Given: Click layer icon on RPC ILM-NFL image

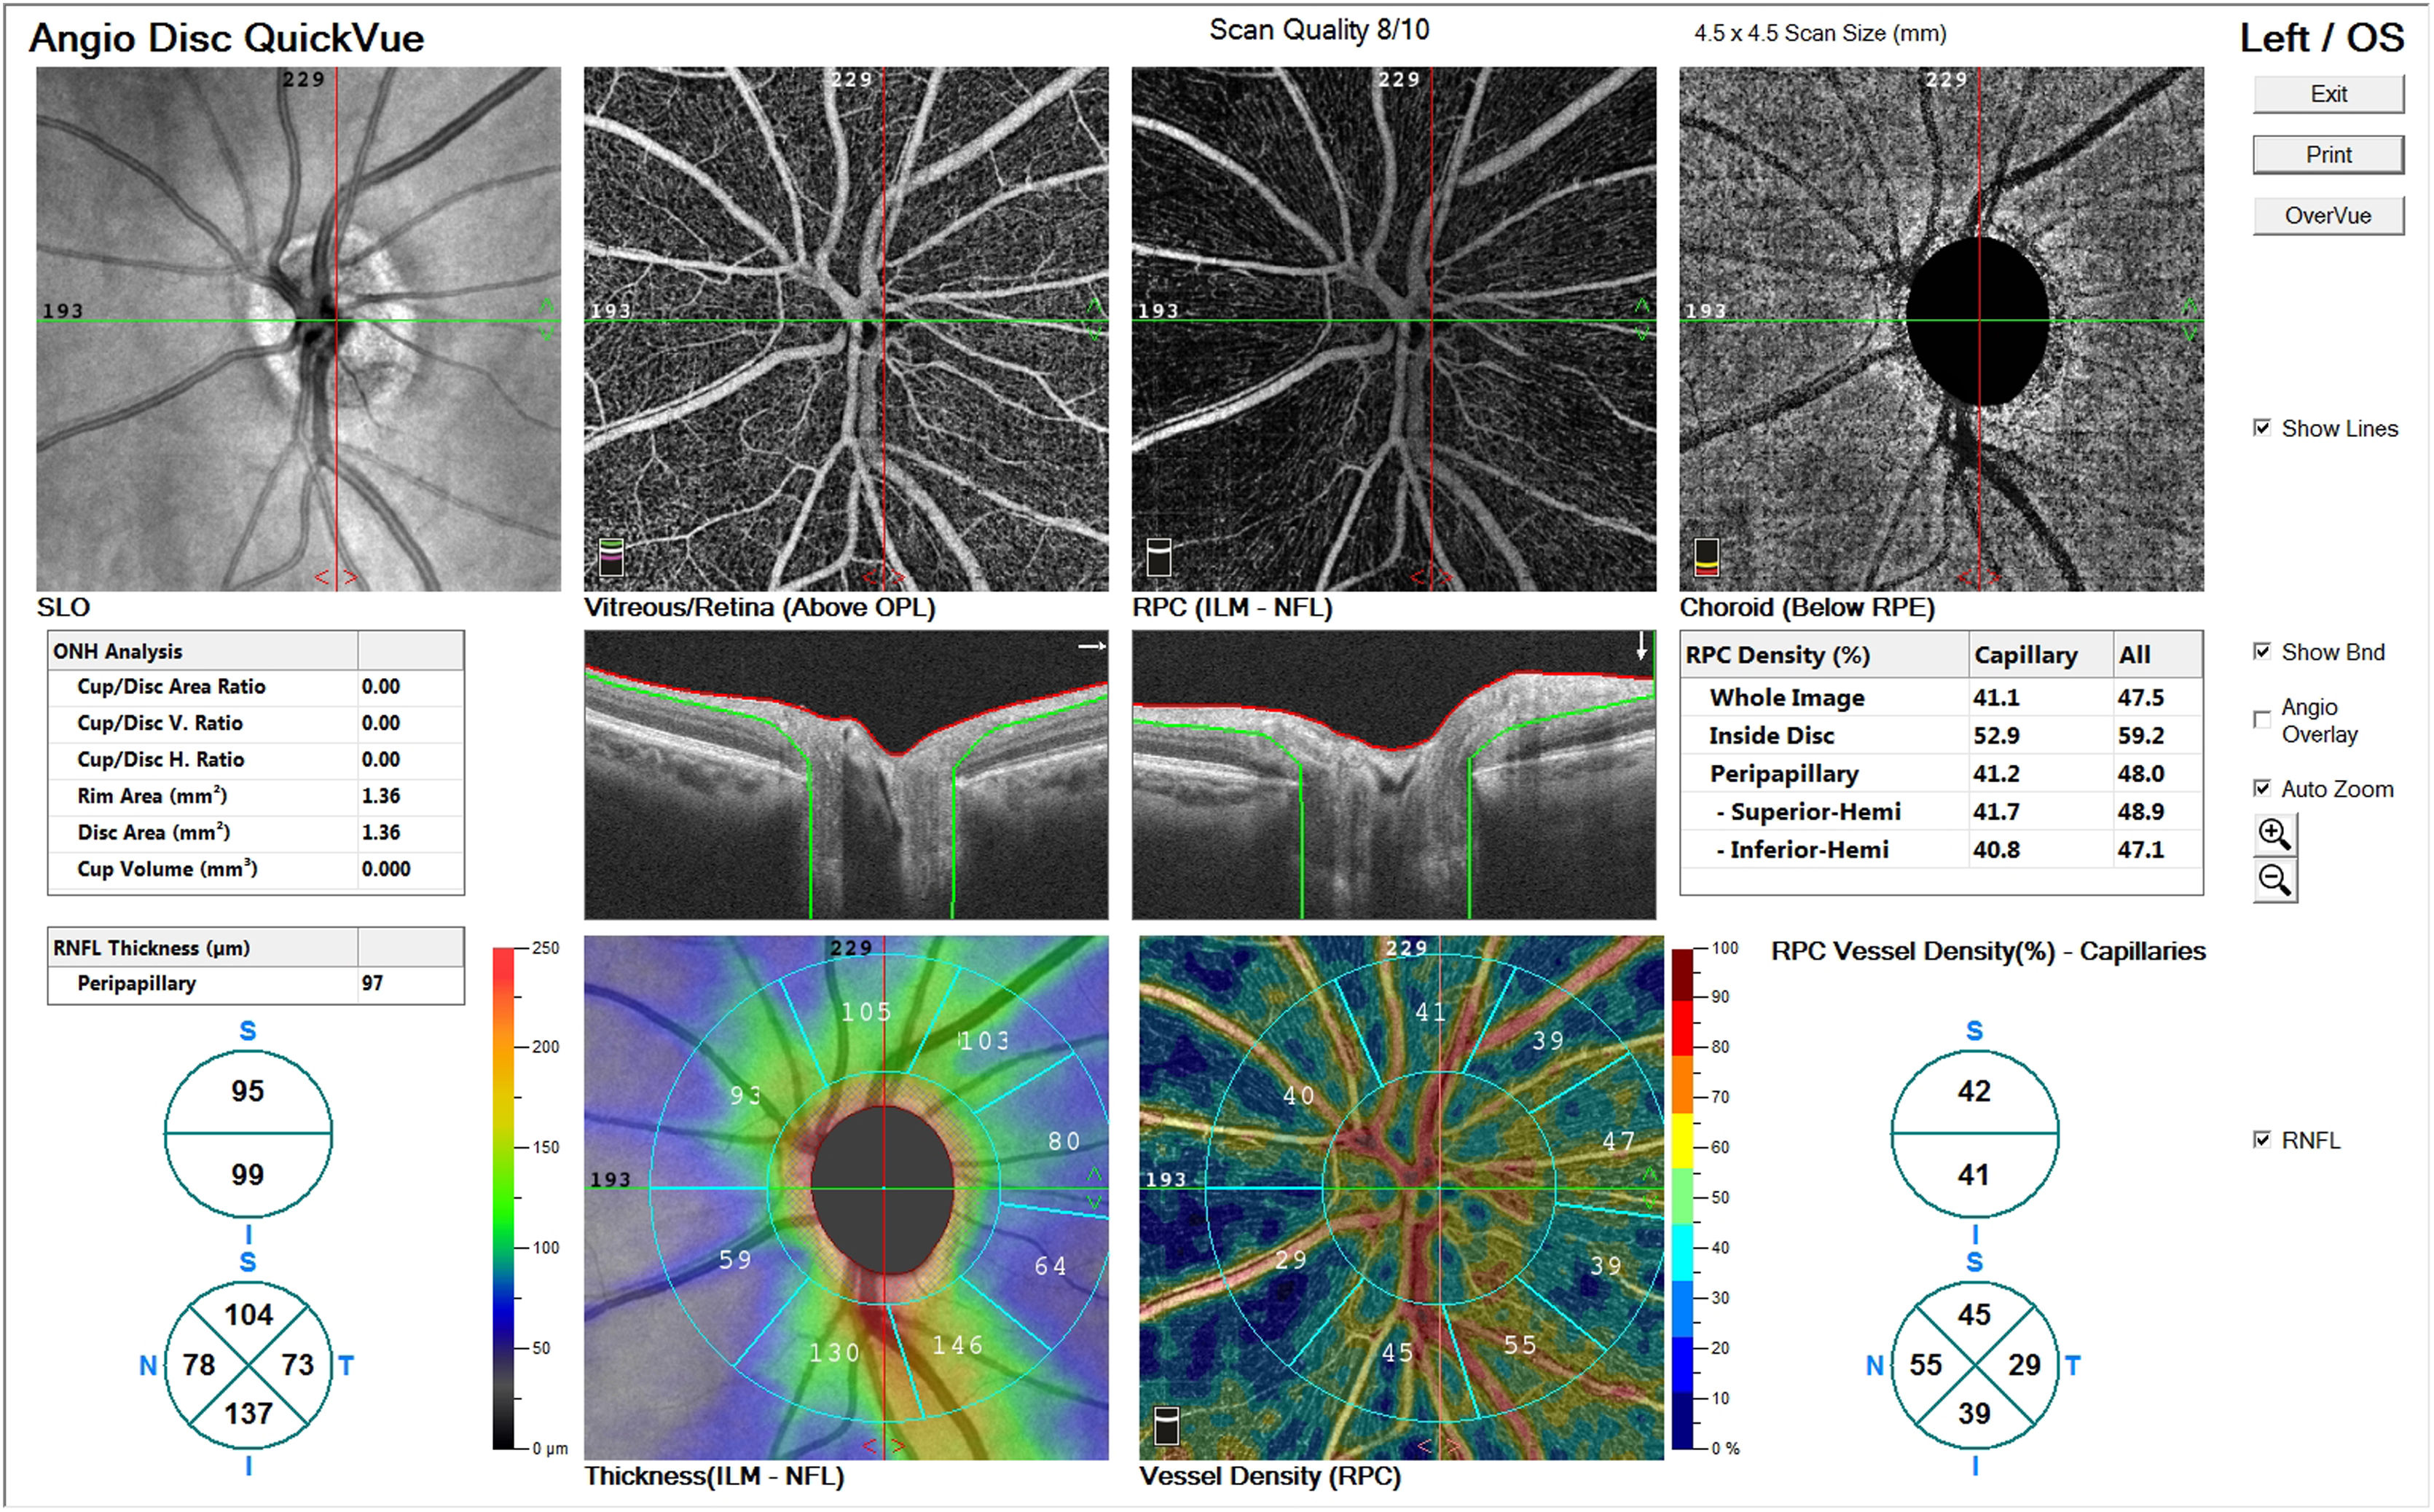Looking at the screenshot, I should [x=1158, y=557].
